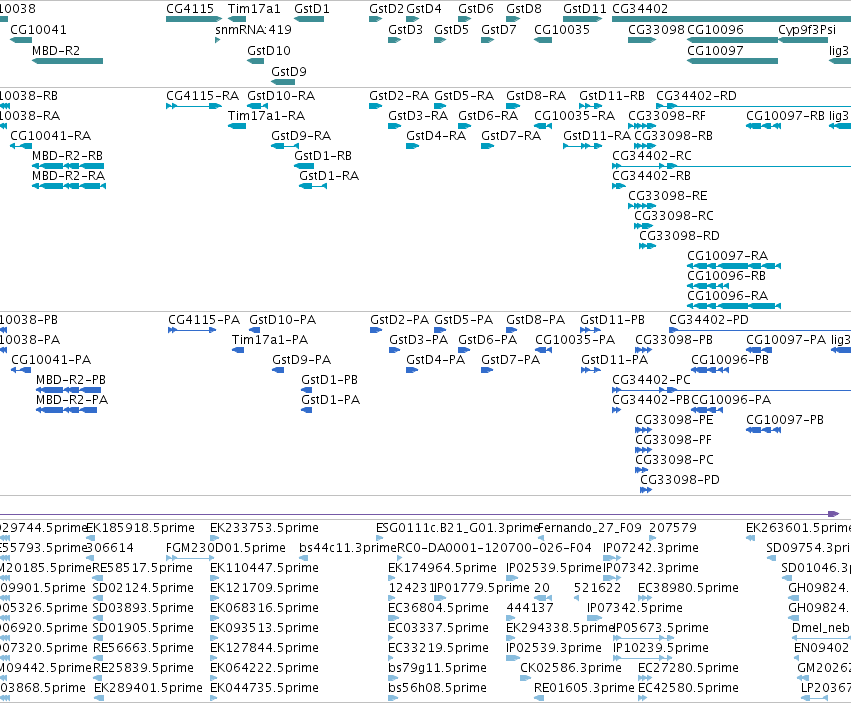Click the FGM230D01.5prime EST label
This screenshot has width=851, height=703.
coord(226,548)
